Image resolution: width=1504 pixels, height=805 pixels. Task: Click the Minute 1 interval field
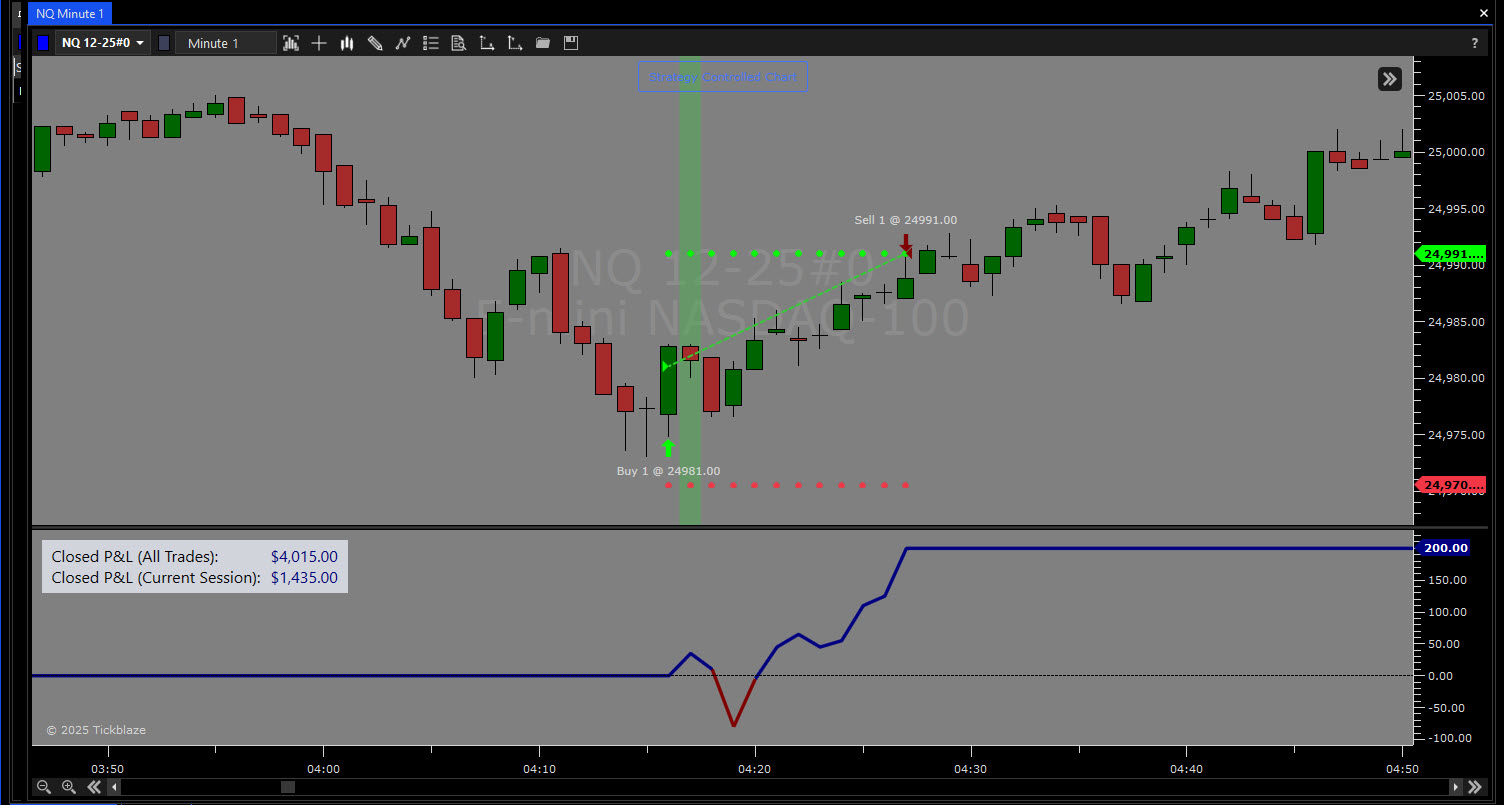225,43
